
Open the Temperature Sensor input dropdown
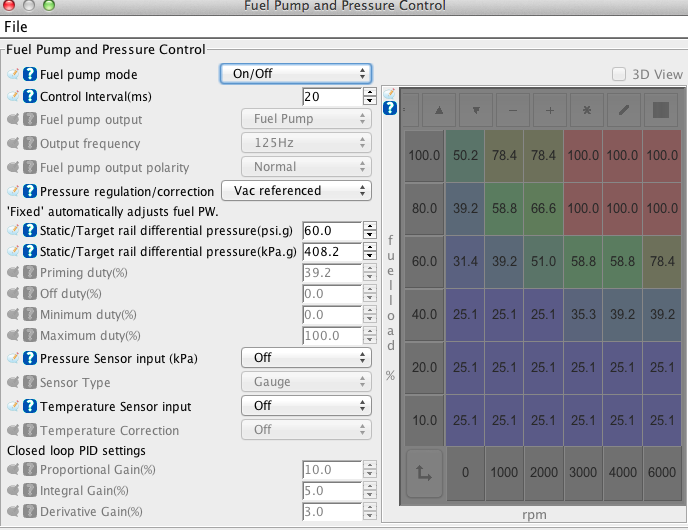pos(305,406)
